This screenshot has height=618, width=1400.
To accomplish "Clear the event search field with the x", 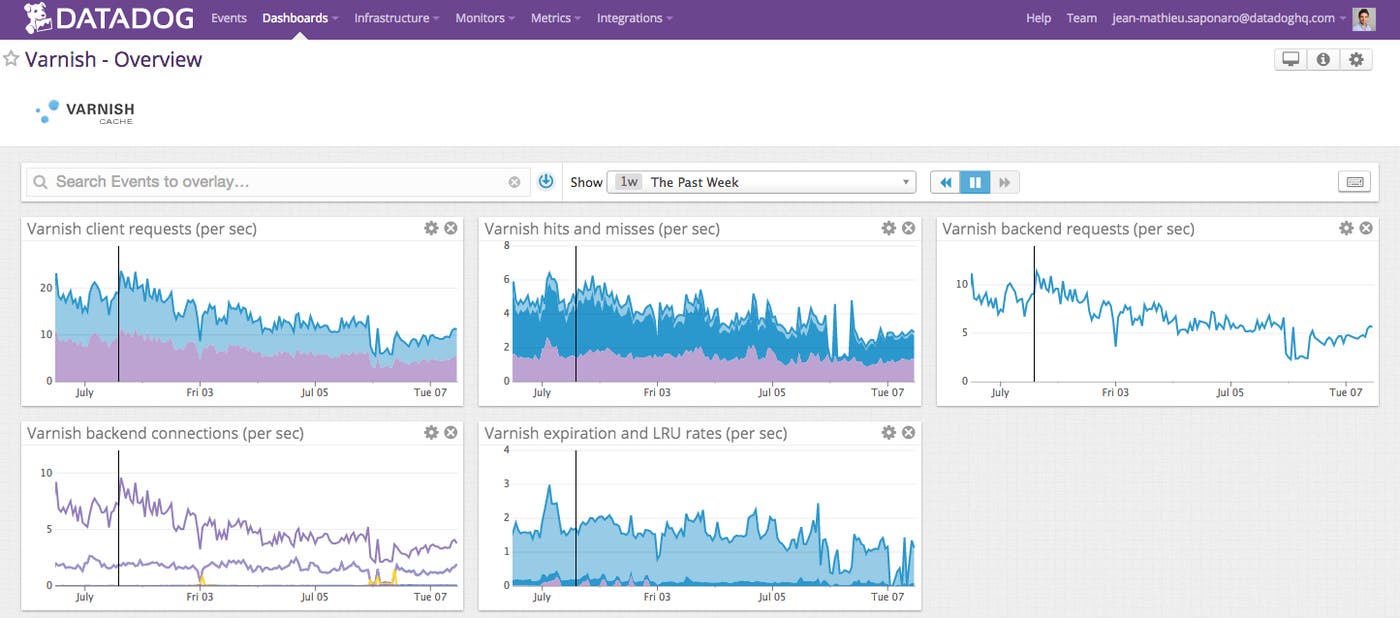I will coord(515,181).
